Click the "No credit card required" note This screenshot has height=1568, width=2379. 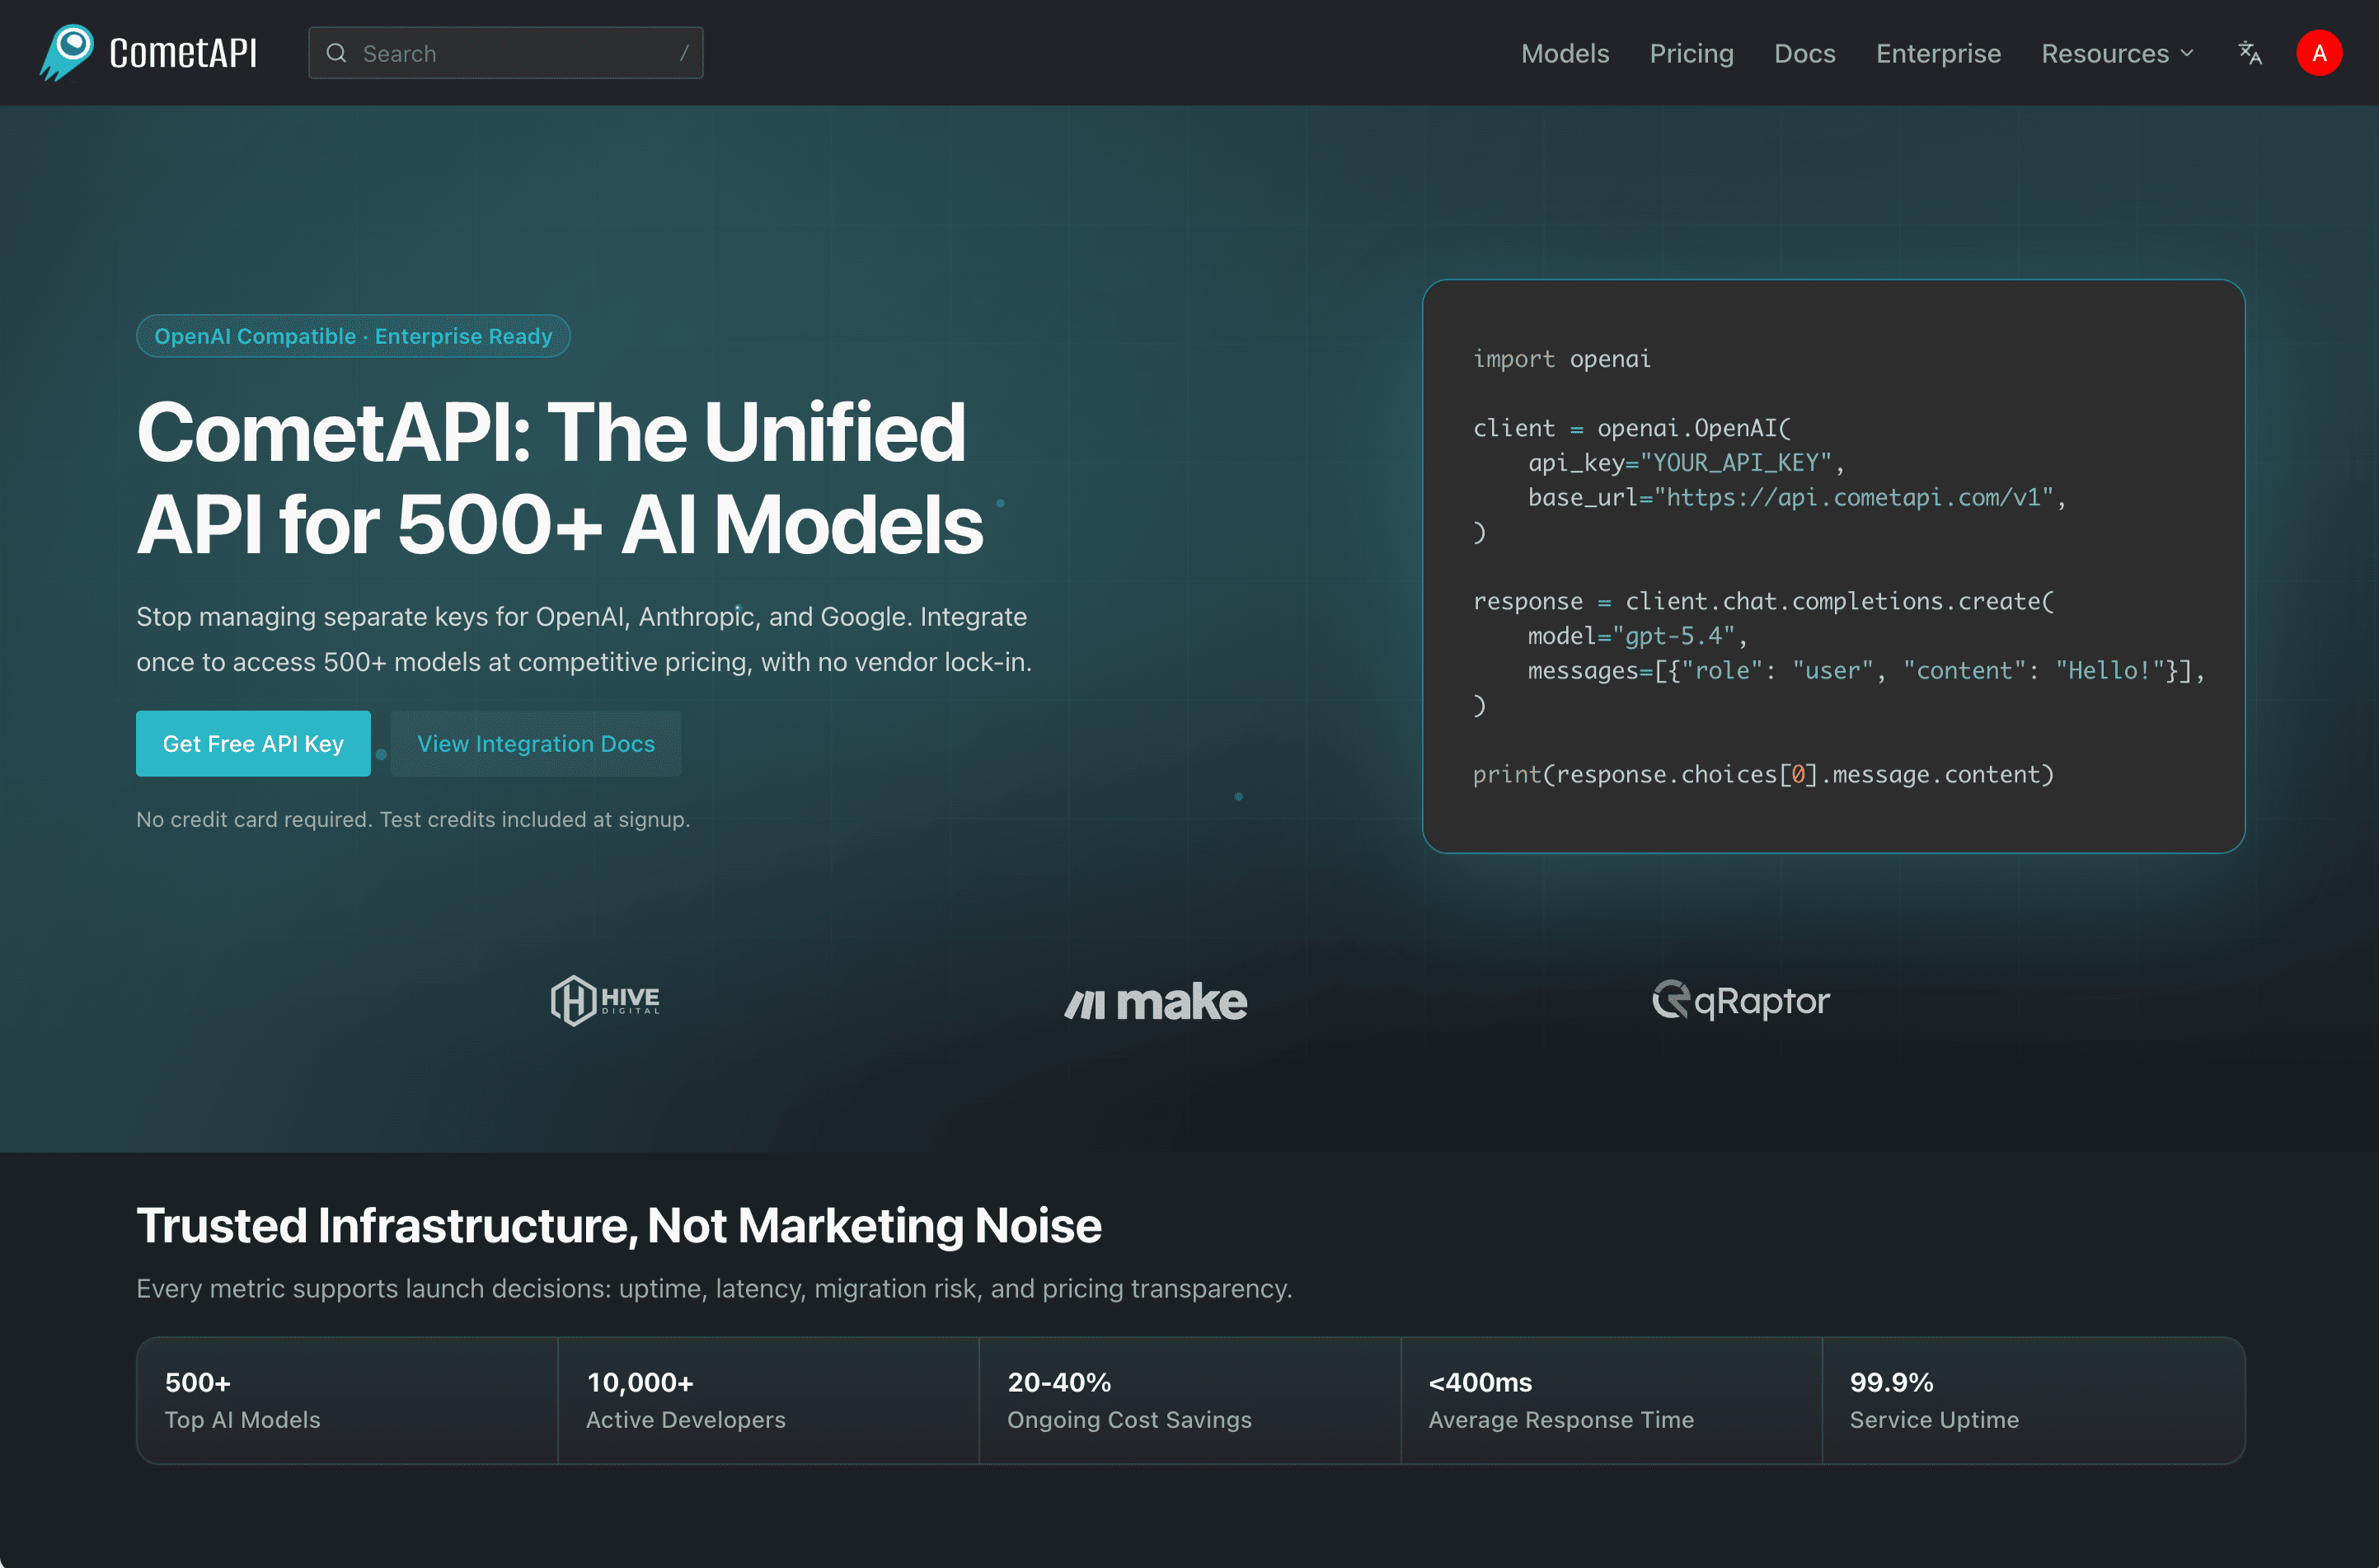[413, 819]
